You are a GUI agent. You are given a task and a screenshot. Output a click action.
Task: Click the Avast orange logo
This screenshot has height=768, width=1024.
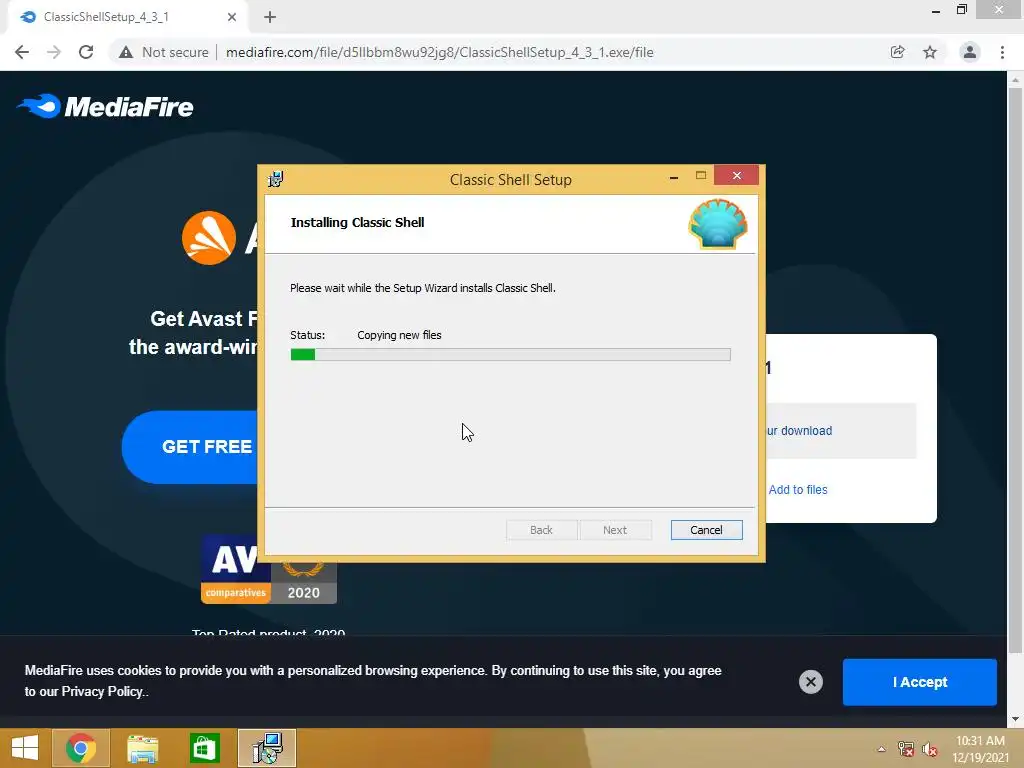[209, 238]
